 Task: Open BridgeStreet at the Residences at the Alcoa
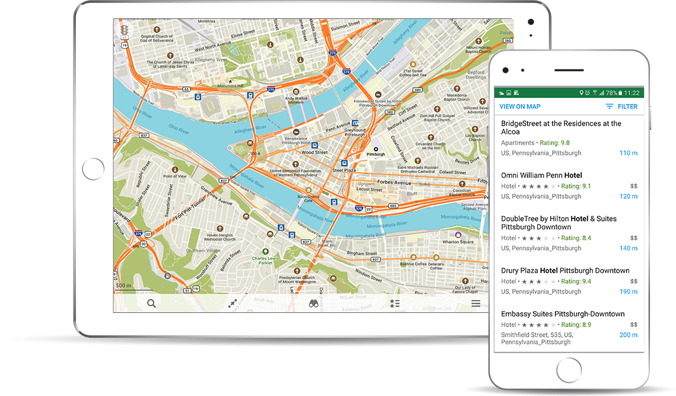click(x=569, y=138)
